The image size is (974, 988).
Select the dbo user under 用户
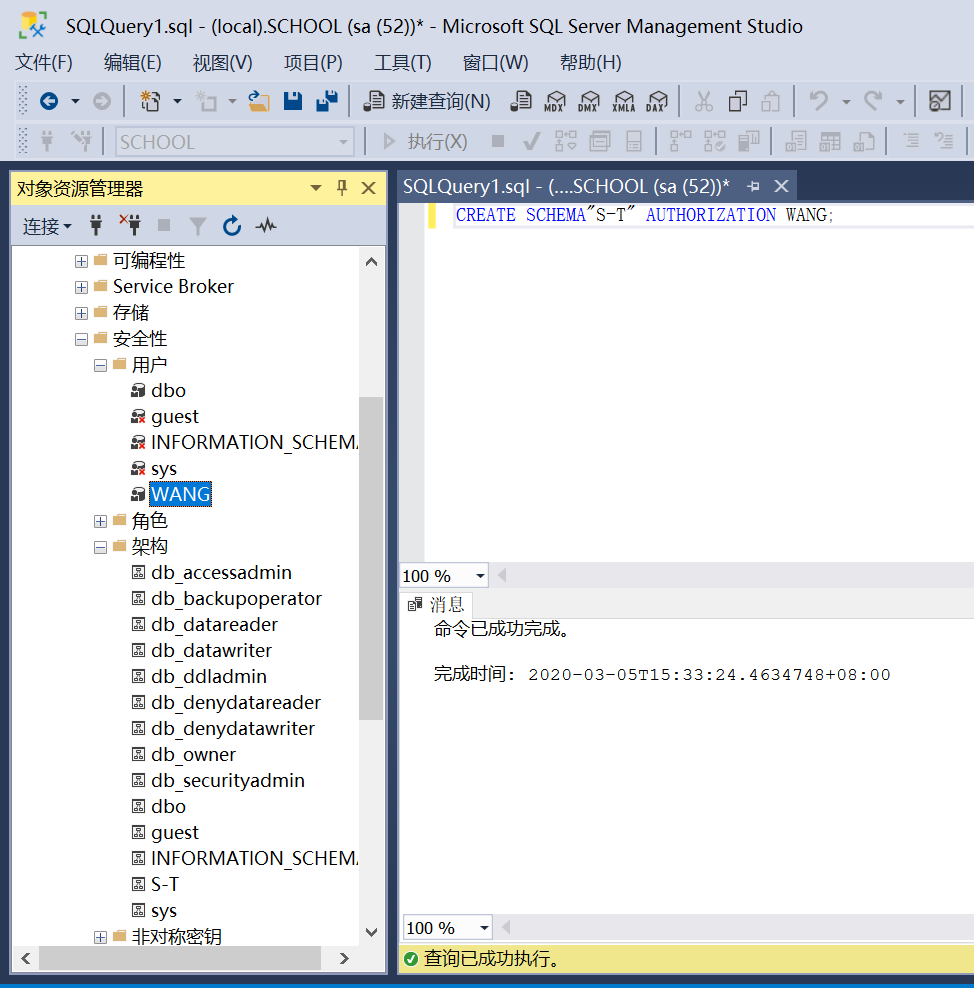tap(168, 391)
